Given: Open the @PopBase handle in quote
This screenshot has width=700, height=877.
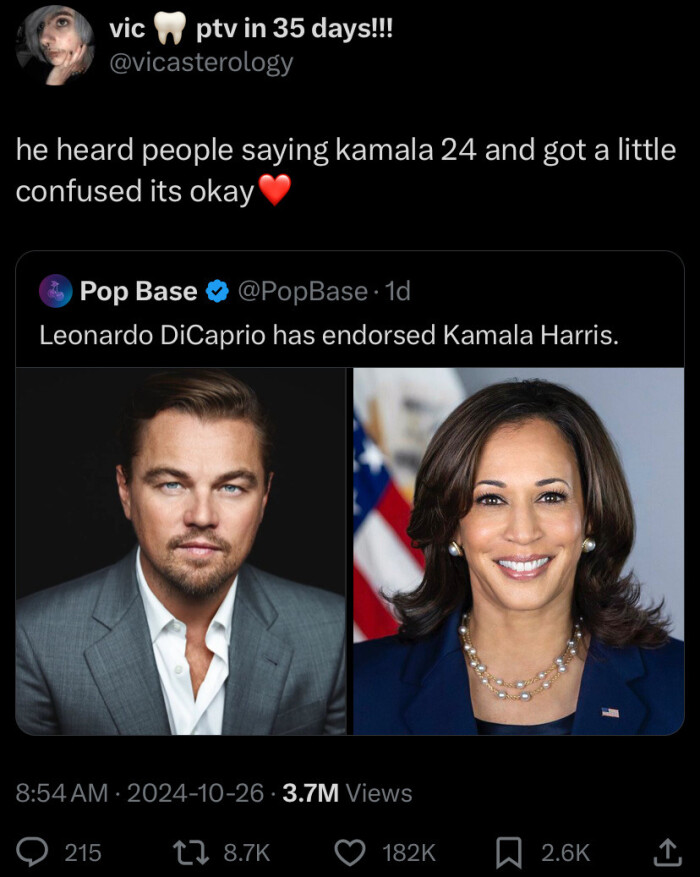Looking at the screenshot, I should 301,291.
